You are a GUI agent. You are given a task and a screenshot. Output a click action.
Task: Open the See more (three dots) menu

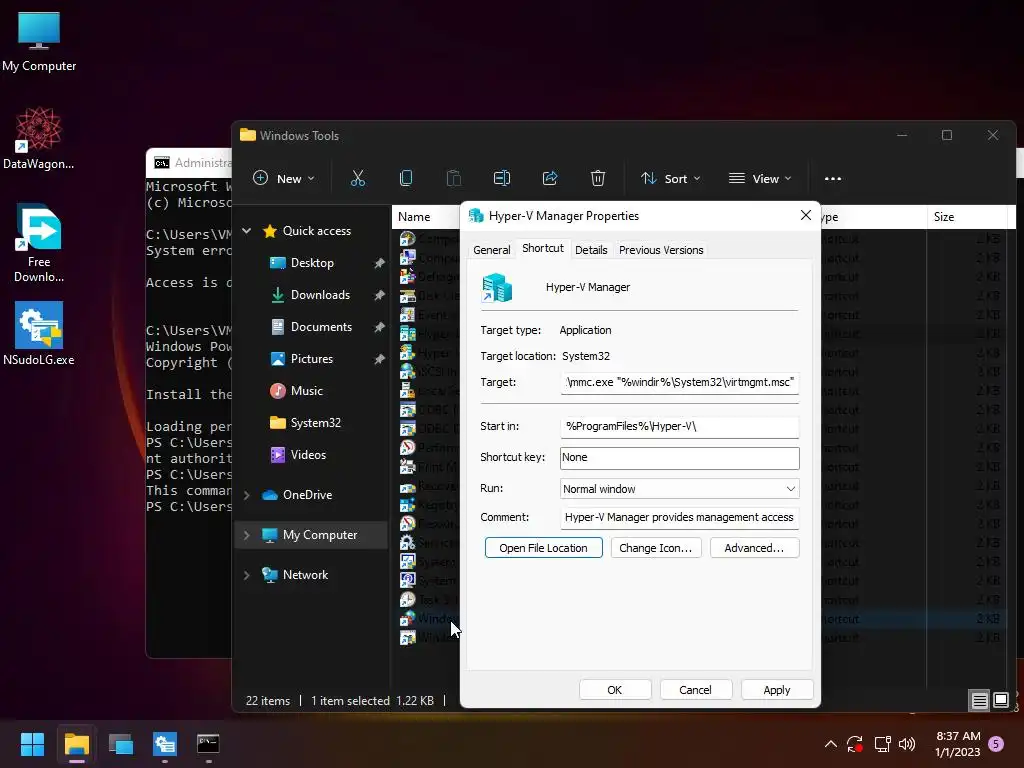tap(833, 179)
